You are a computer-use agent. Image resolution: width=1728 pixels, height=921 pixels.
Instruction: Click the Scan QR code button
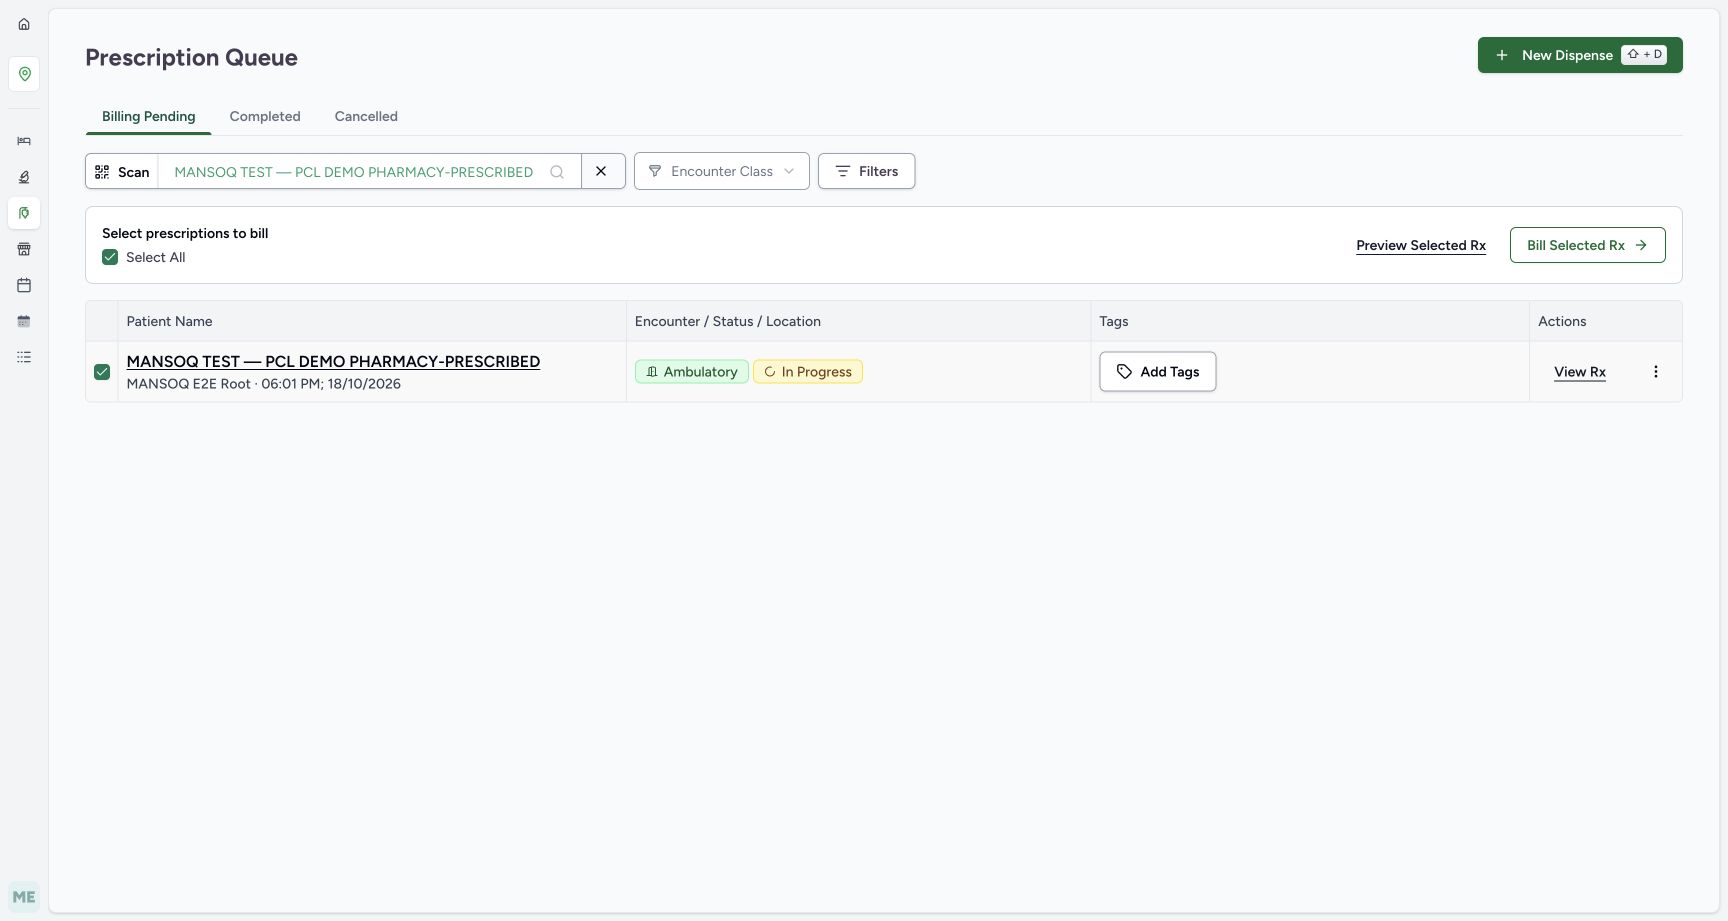pos(122,172)
